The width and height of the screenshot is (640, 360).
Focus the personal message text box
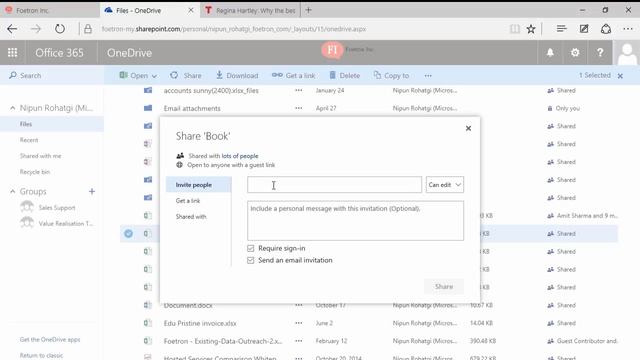(356, 220)
